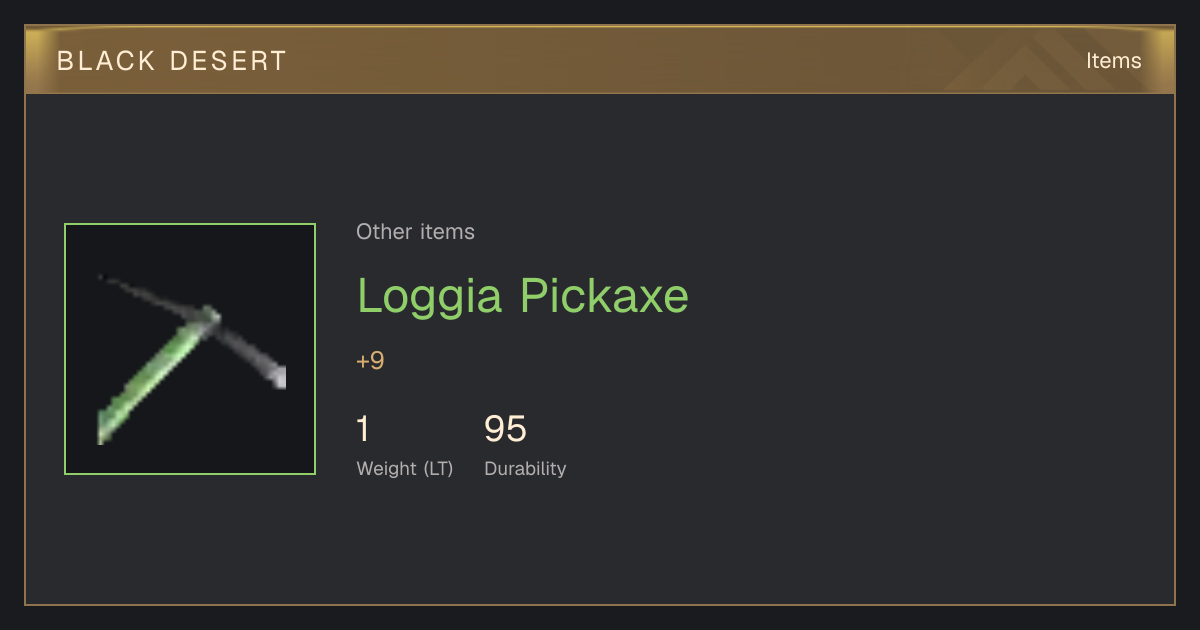This screenshot has width=1200, height=630.
Task: Click the sharp tip of the pickaxe
Action: [x=103, y=278]
